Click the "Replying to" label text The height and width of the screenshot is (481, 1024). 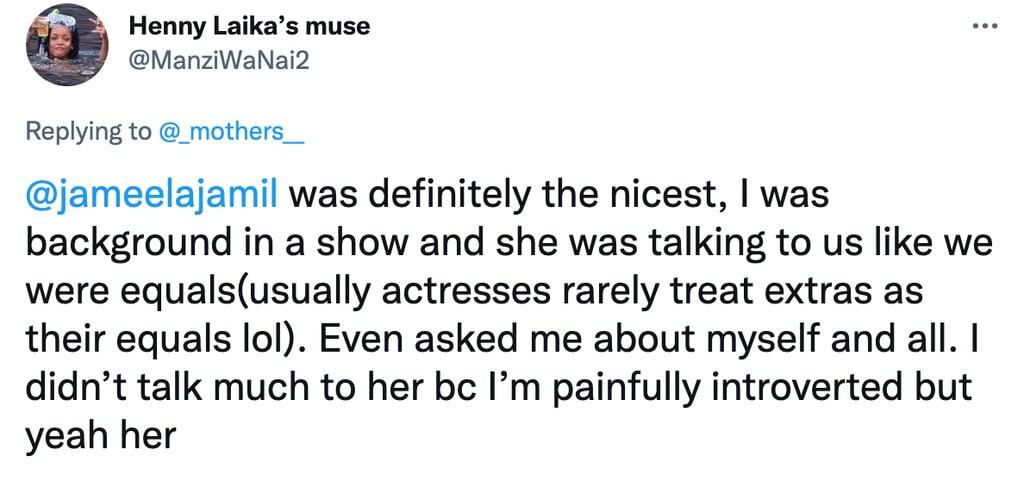pyautogui.click(x=88, y=133)
